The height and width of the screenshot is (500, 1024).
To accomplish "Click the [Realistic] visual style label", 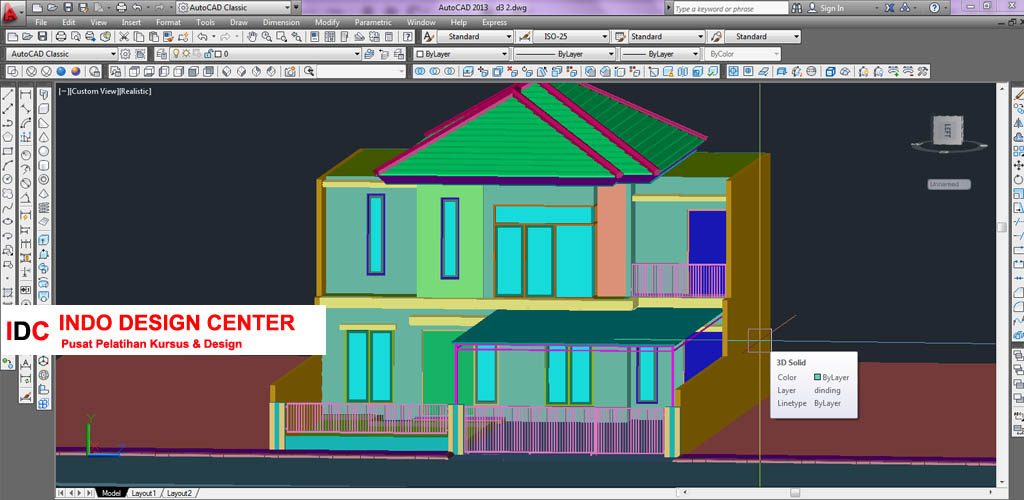I will pyautogui.click(x=135, y=91).
